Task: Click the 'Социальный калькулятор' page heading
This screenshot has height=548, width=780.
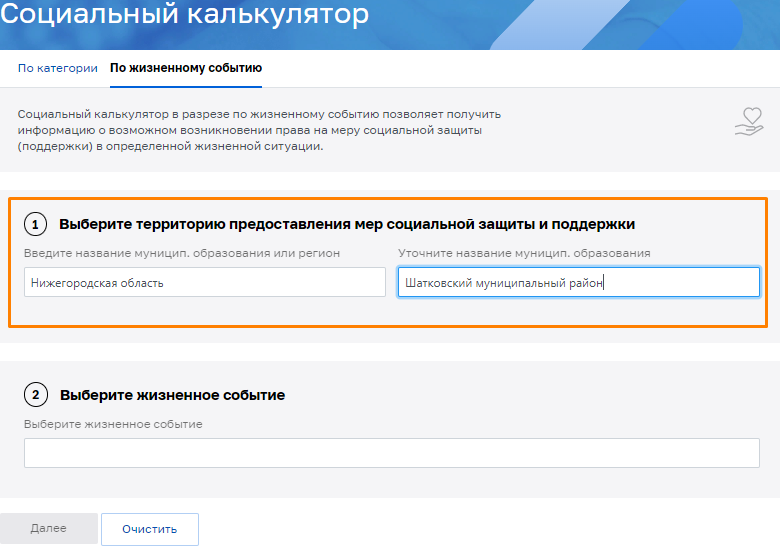Action: 185,14
